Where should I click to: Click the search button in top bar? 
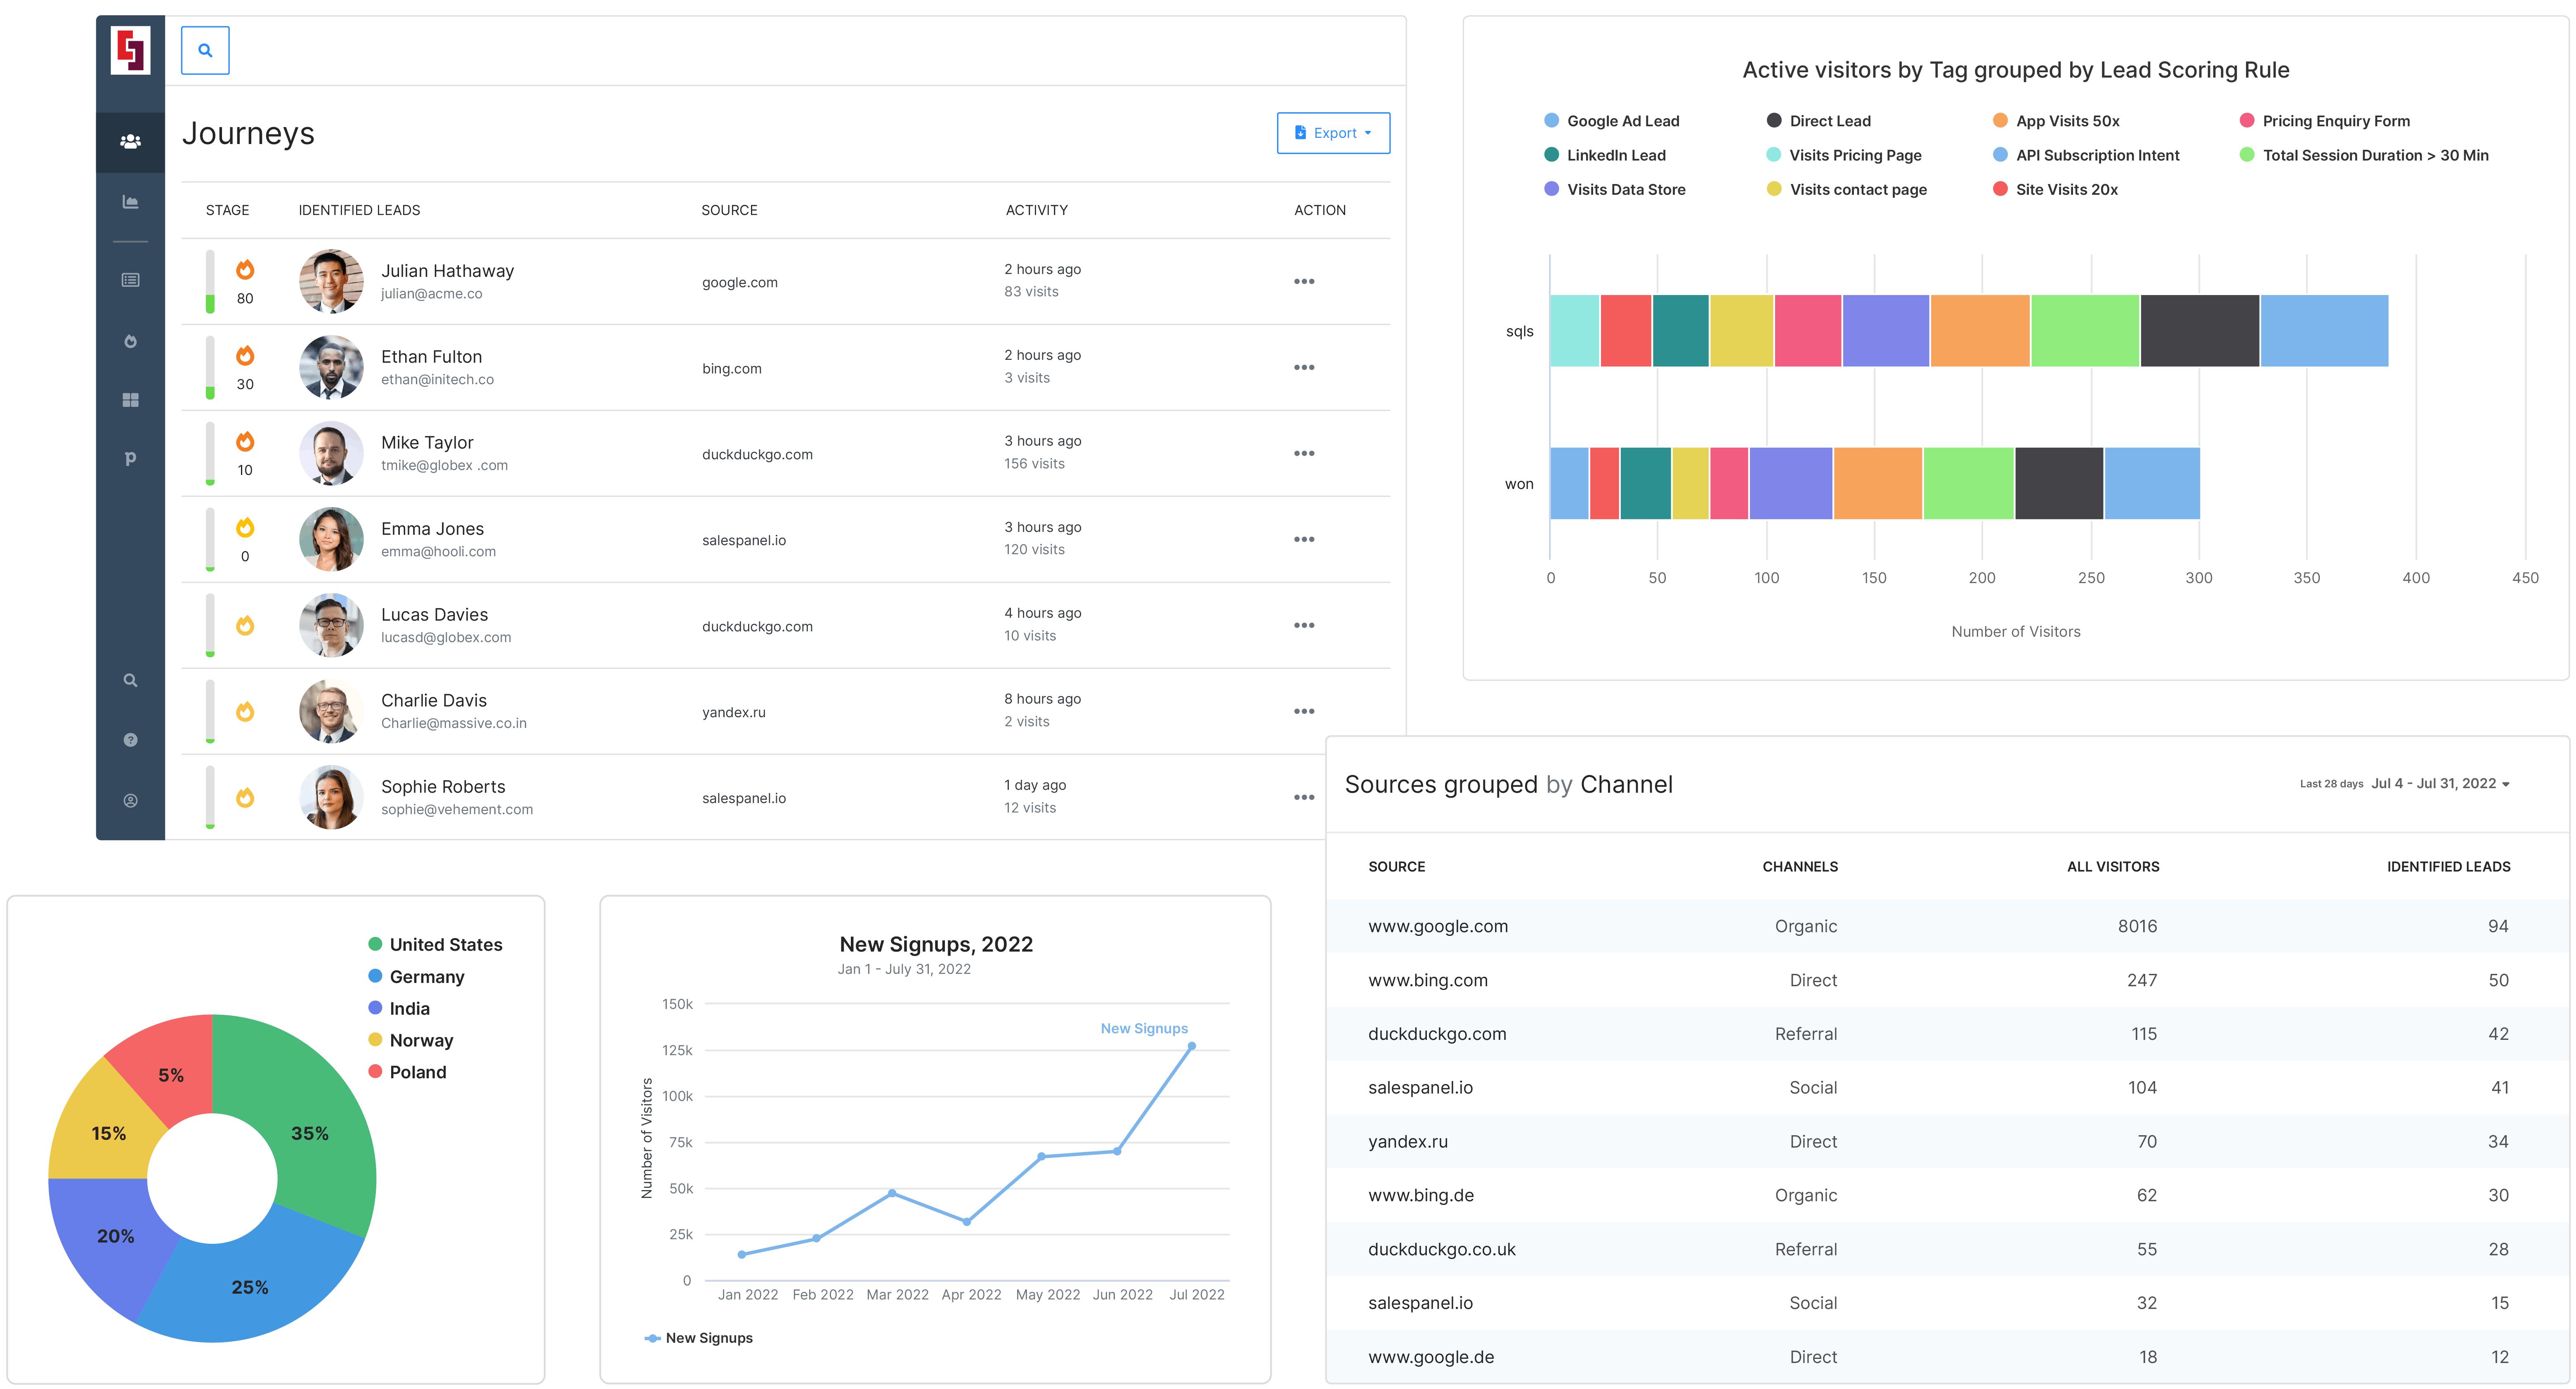[205, 50]
